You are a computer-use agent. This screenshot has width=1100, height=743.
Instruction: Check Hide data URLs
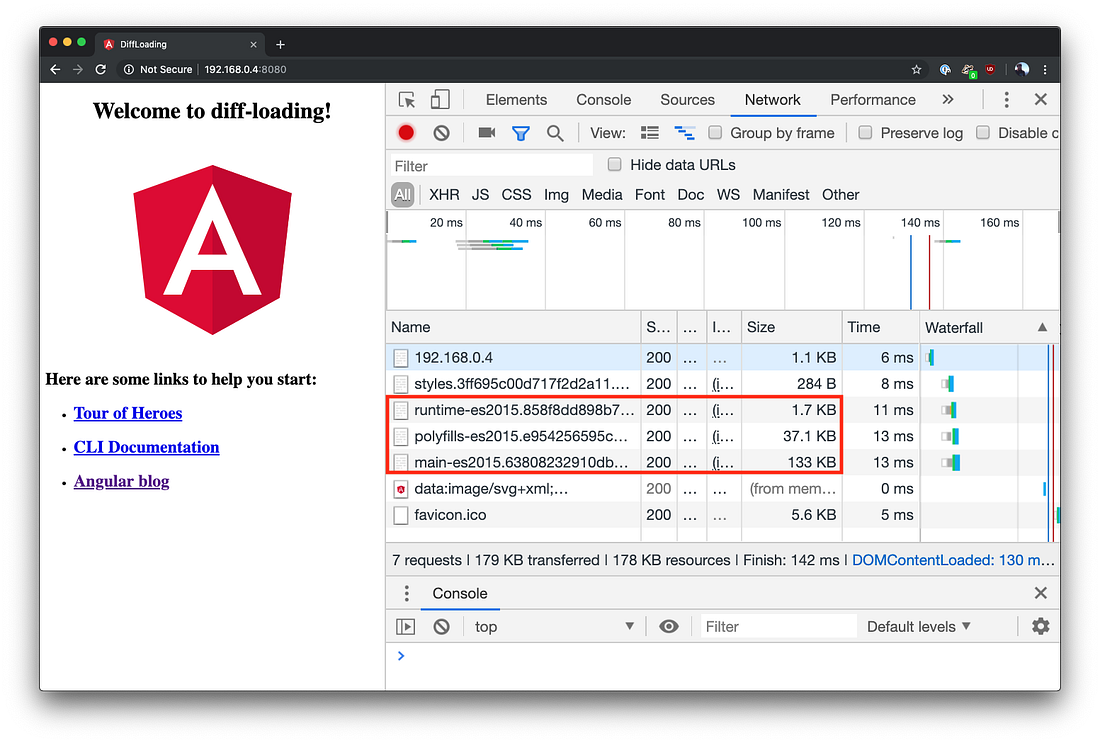click(x=614, y=164)
